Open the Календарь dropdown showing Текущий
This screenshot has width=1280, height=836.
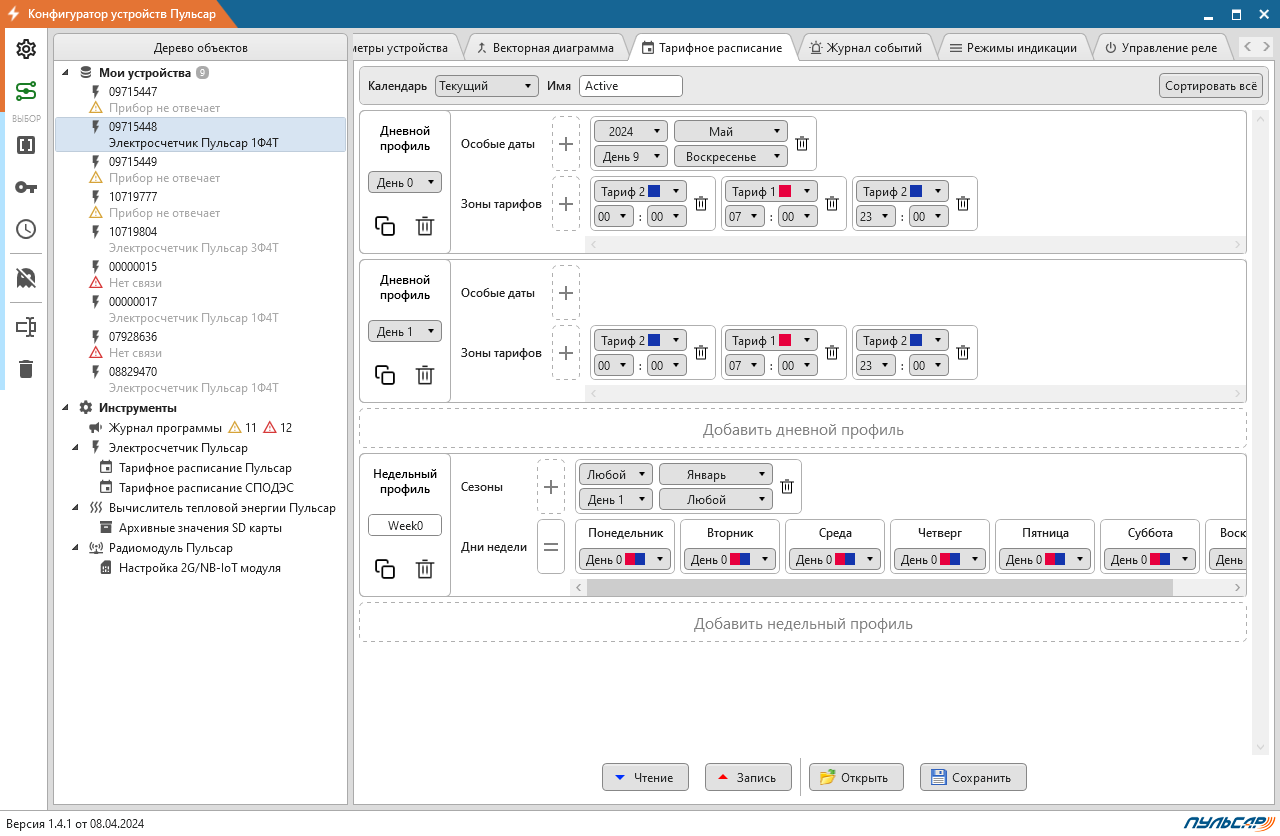(x=487, y=86)
